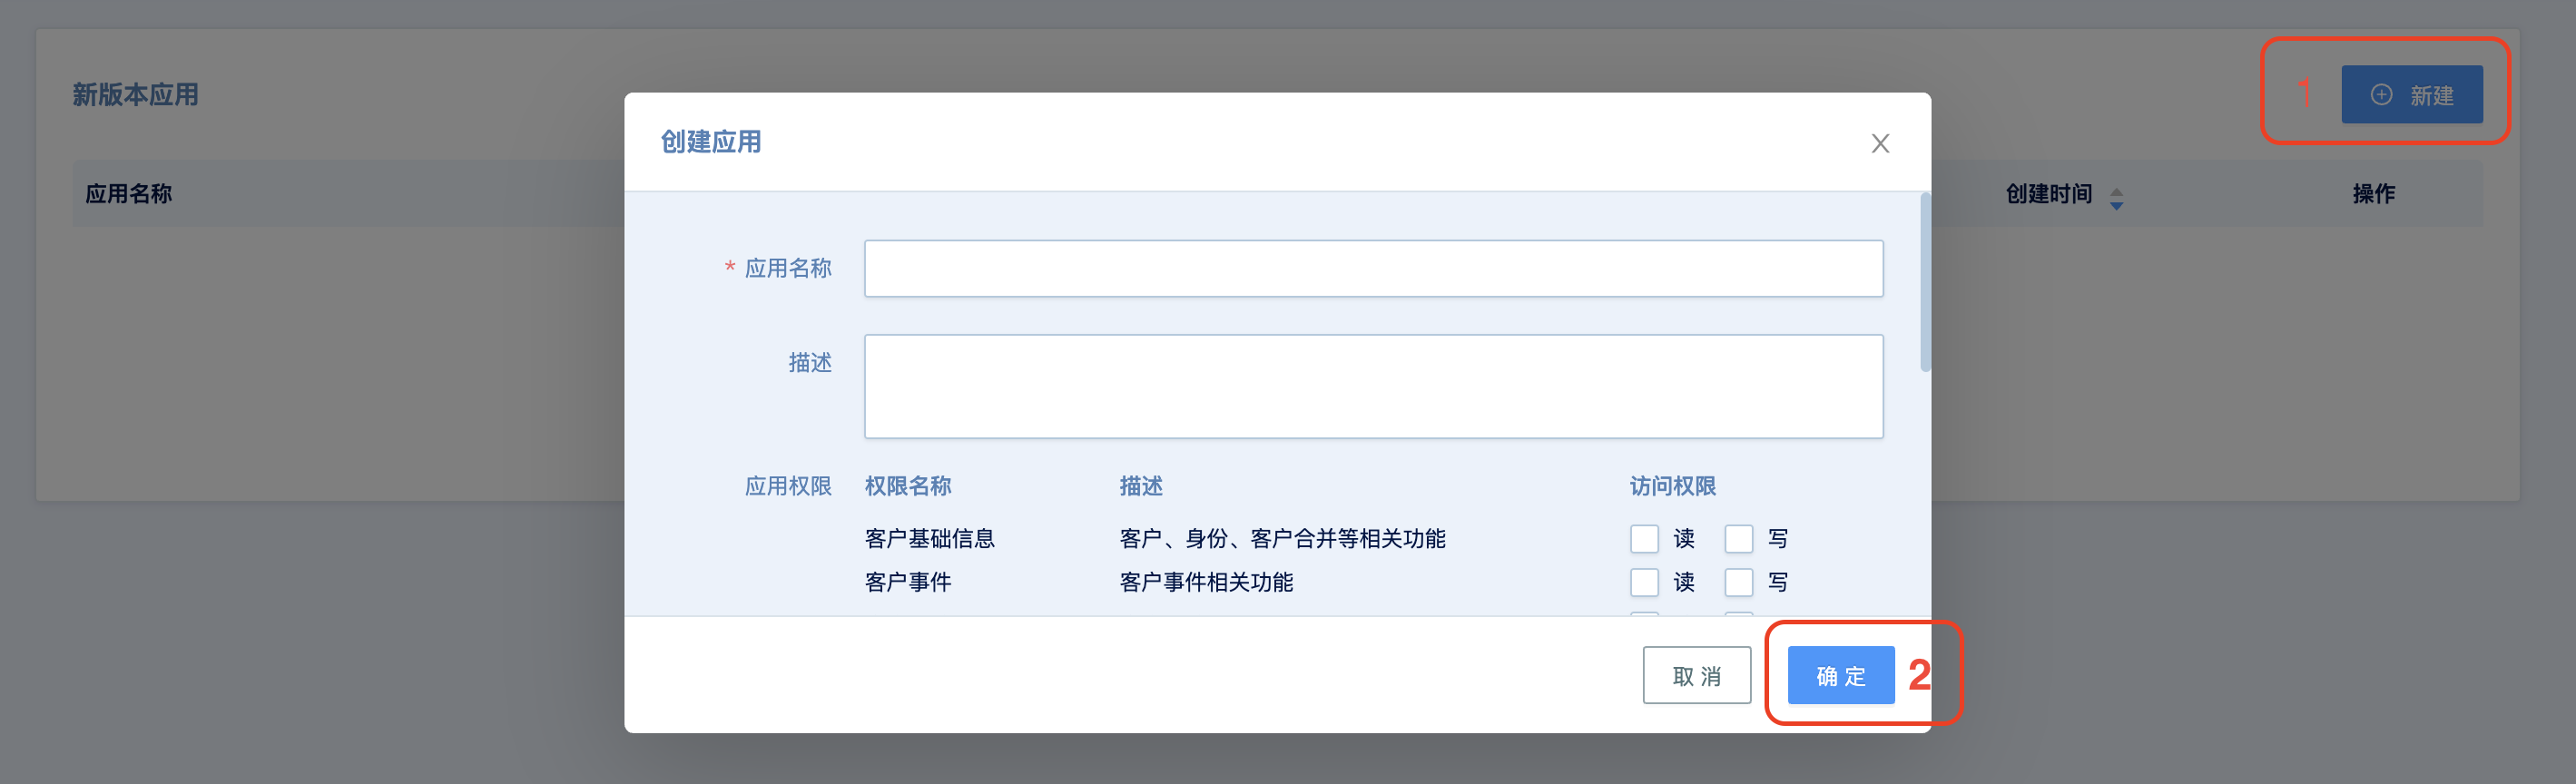This screenshot has height=784, width=2576.
Task: Click the 应用名称 table column header
Action: [129, 194]
